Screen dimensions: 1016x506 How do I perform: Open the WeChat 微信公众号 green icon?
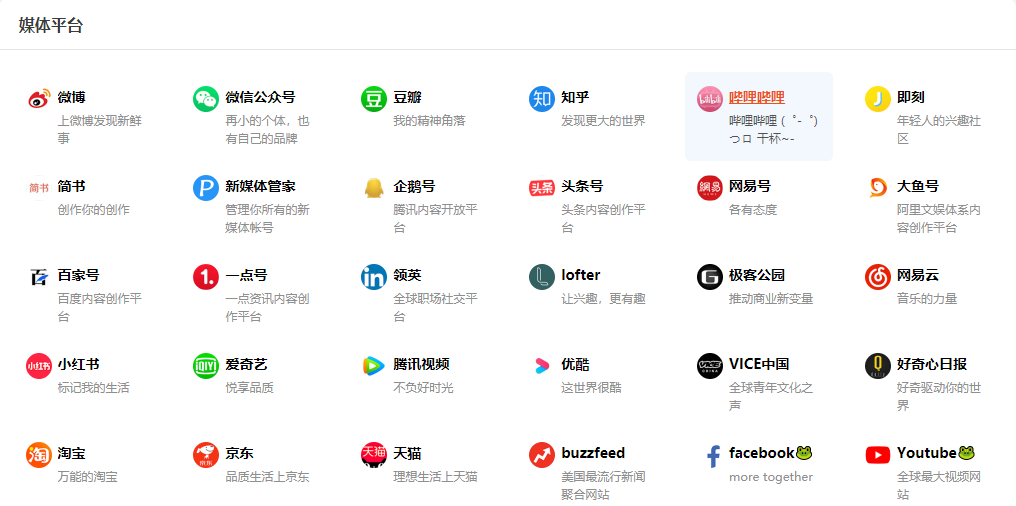(206, 99)
